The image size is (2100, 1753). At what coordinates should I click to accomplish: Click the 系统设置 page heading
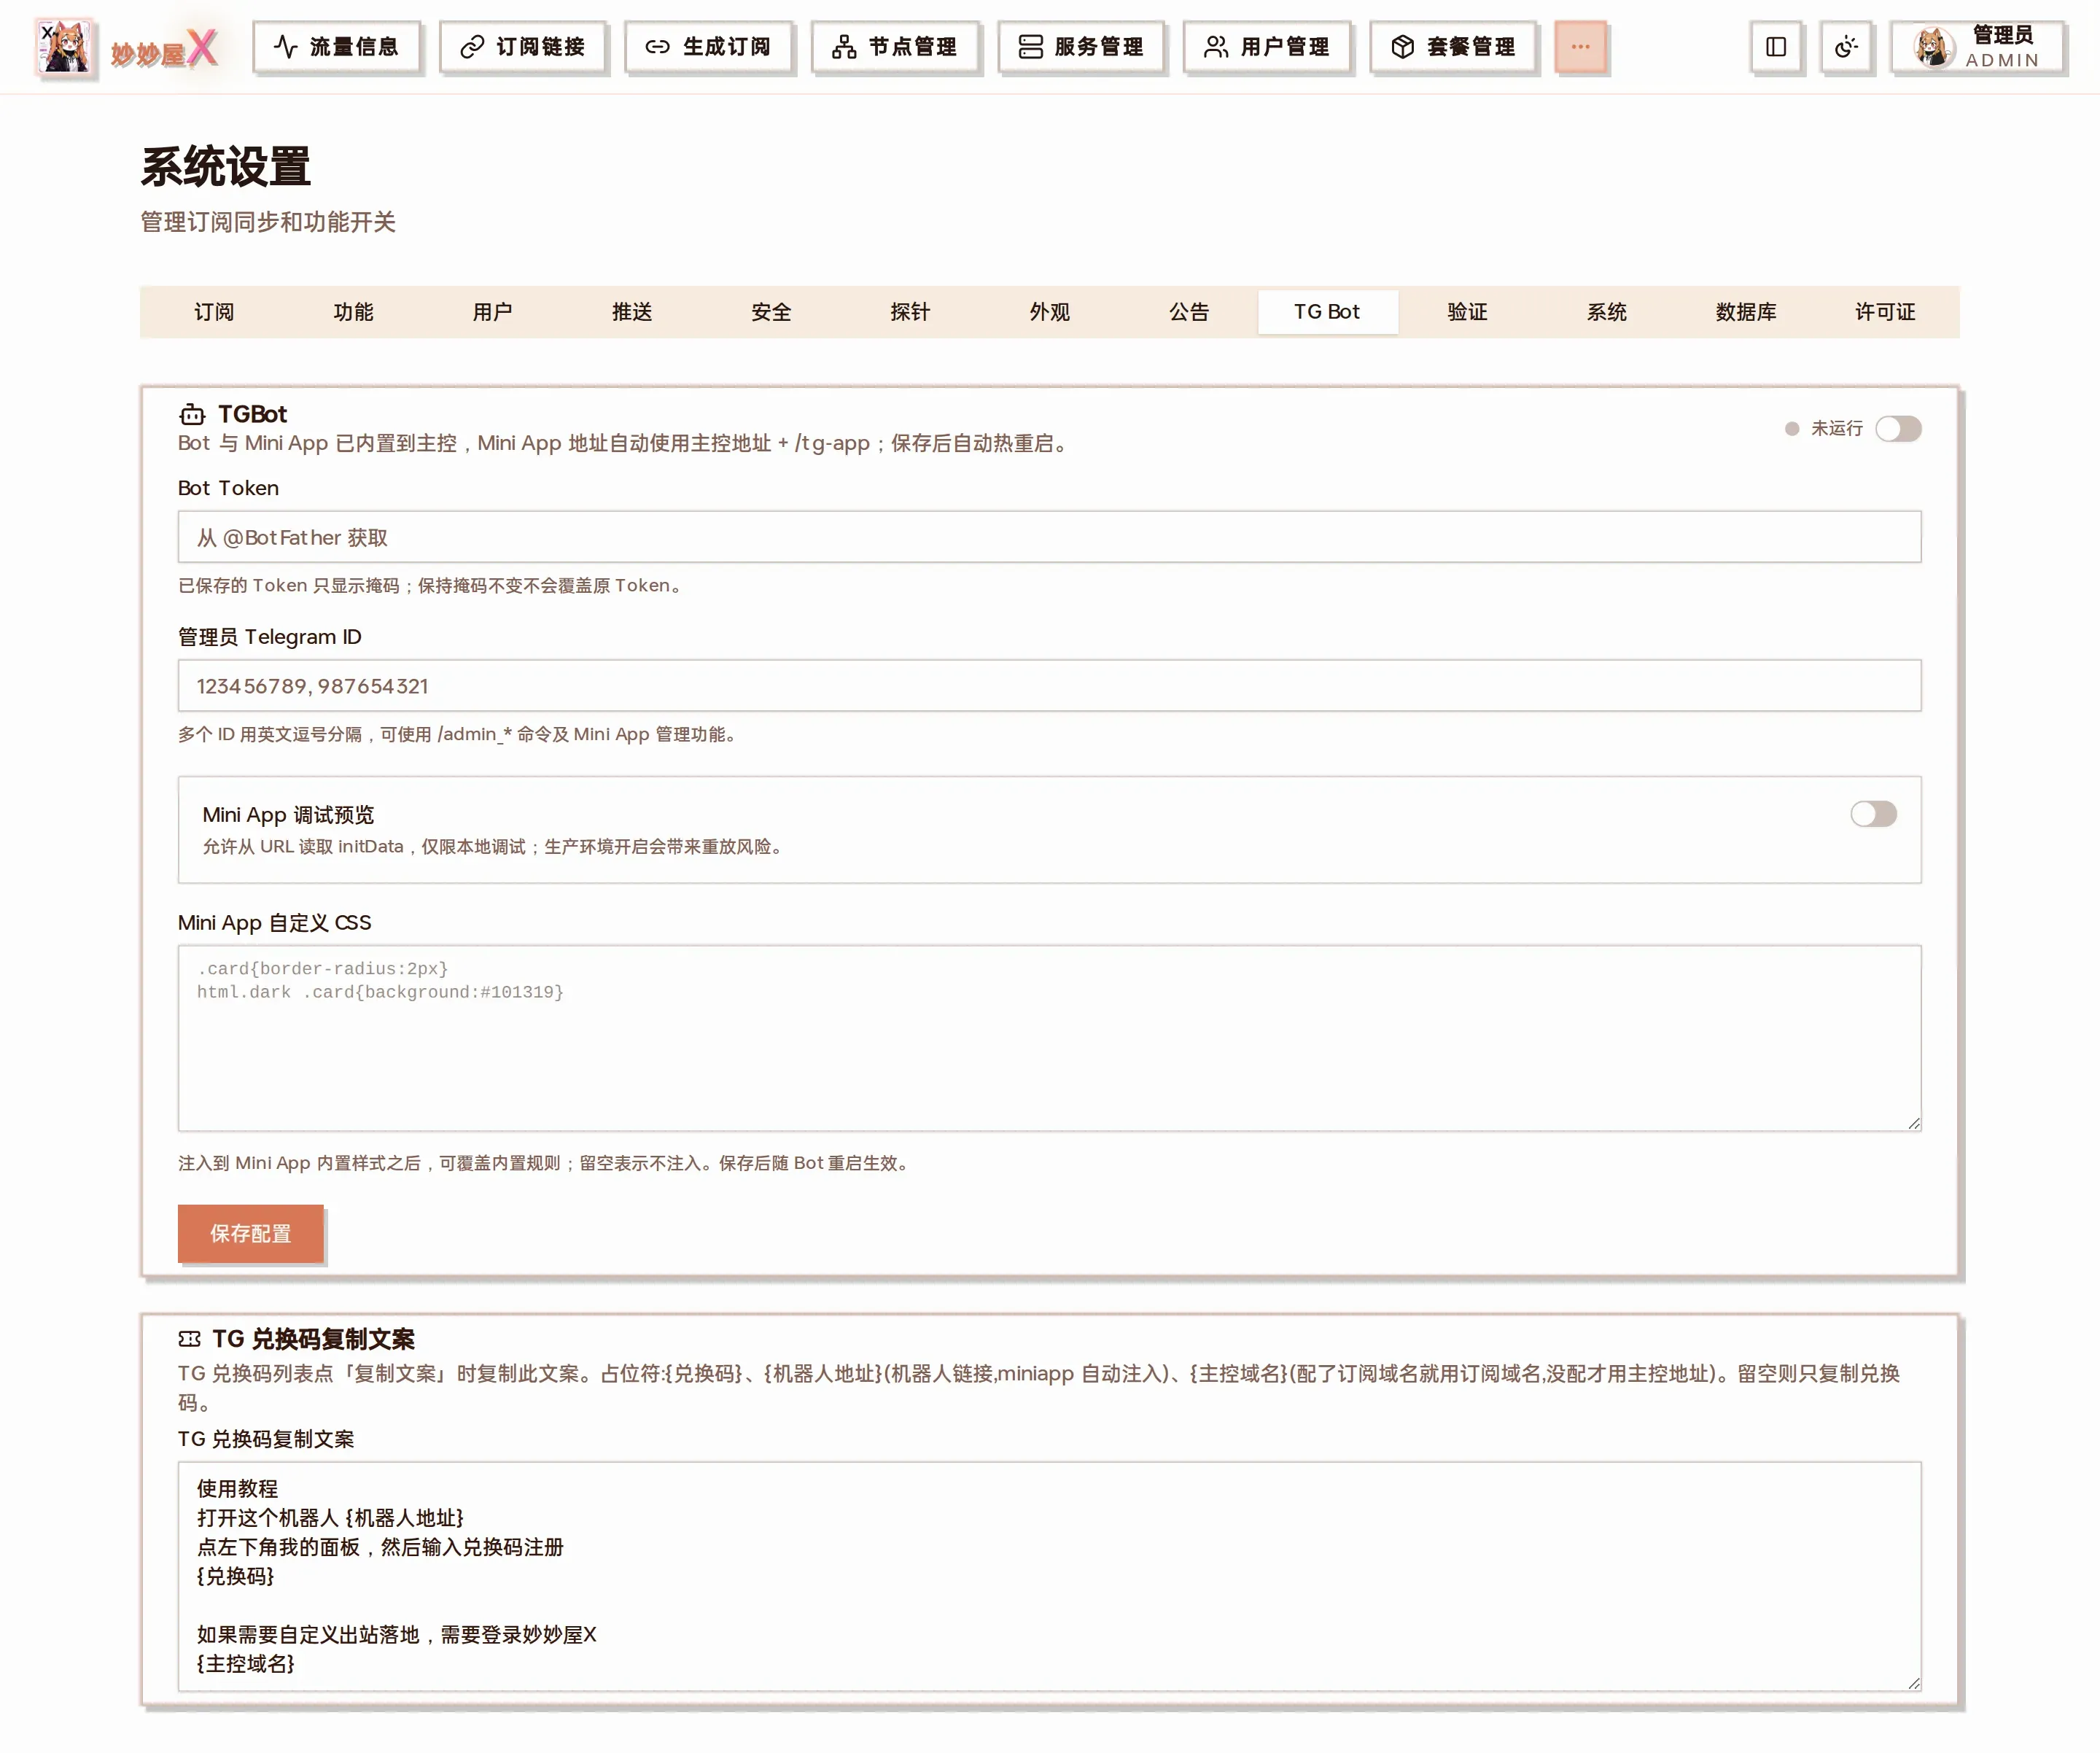(x=226, y=167)
